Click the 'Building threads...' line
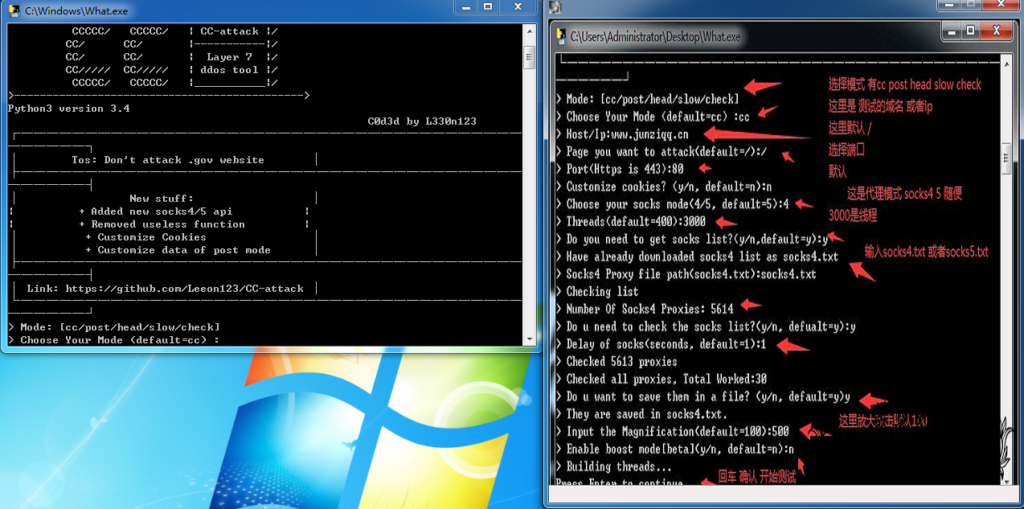The height and width of the screenshot is (509, 1024). [x=614, y=467]
